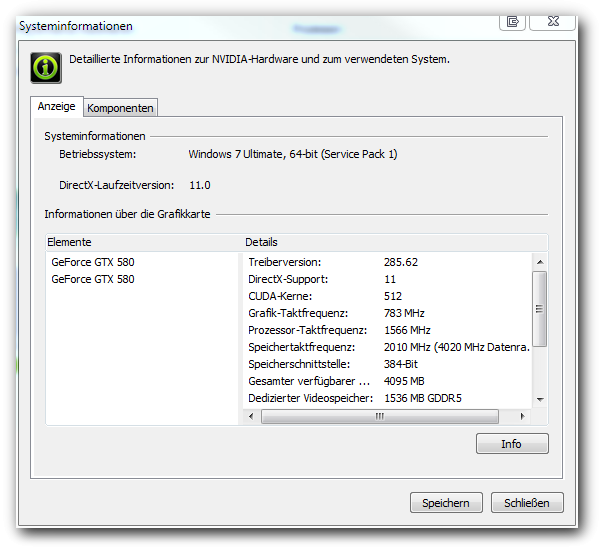Close the Systeminformationen window with X
This screenshot has width=602, height=552.
(553, 21)
